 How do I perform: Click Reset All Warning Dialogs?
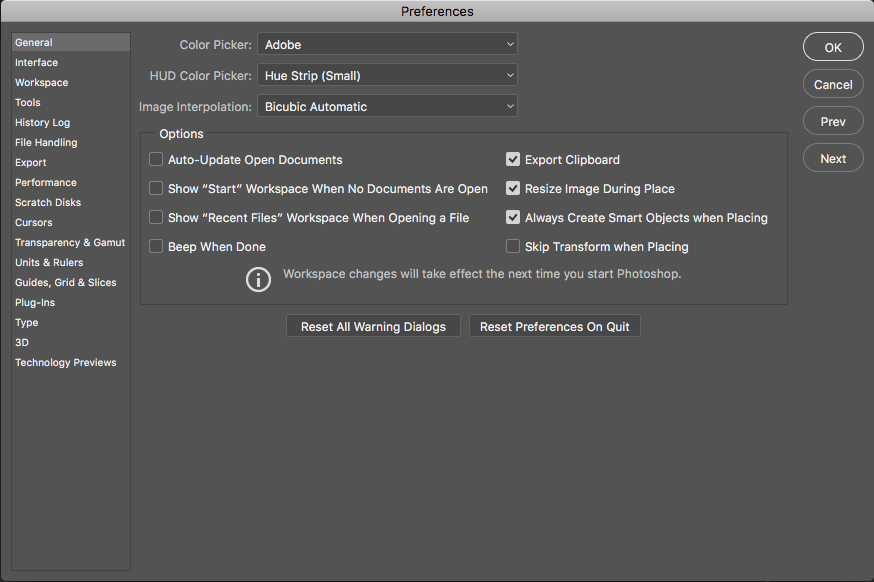[372, 325]
